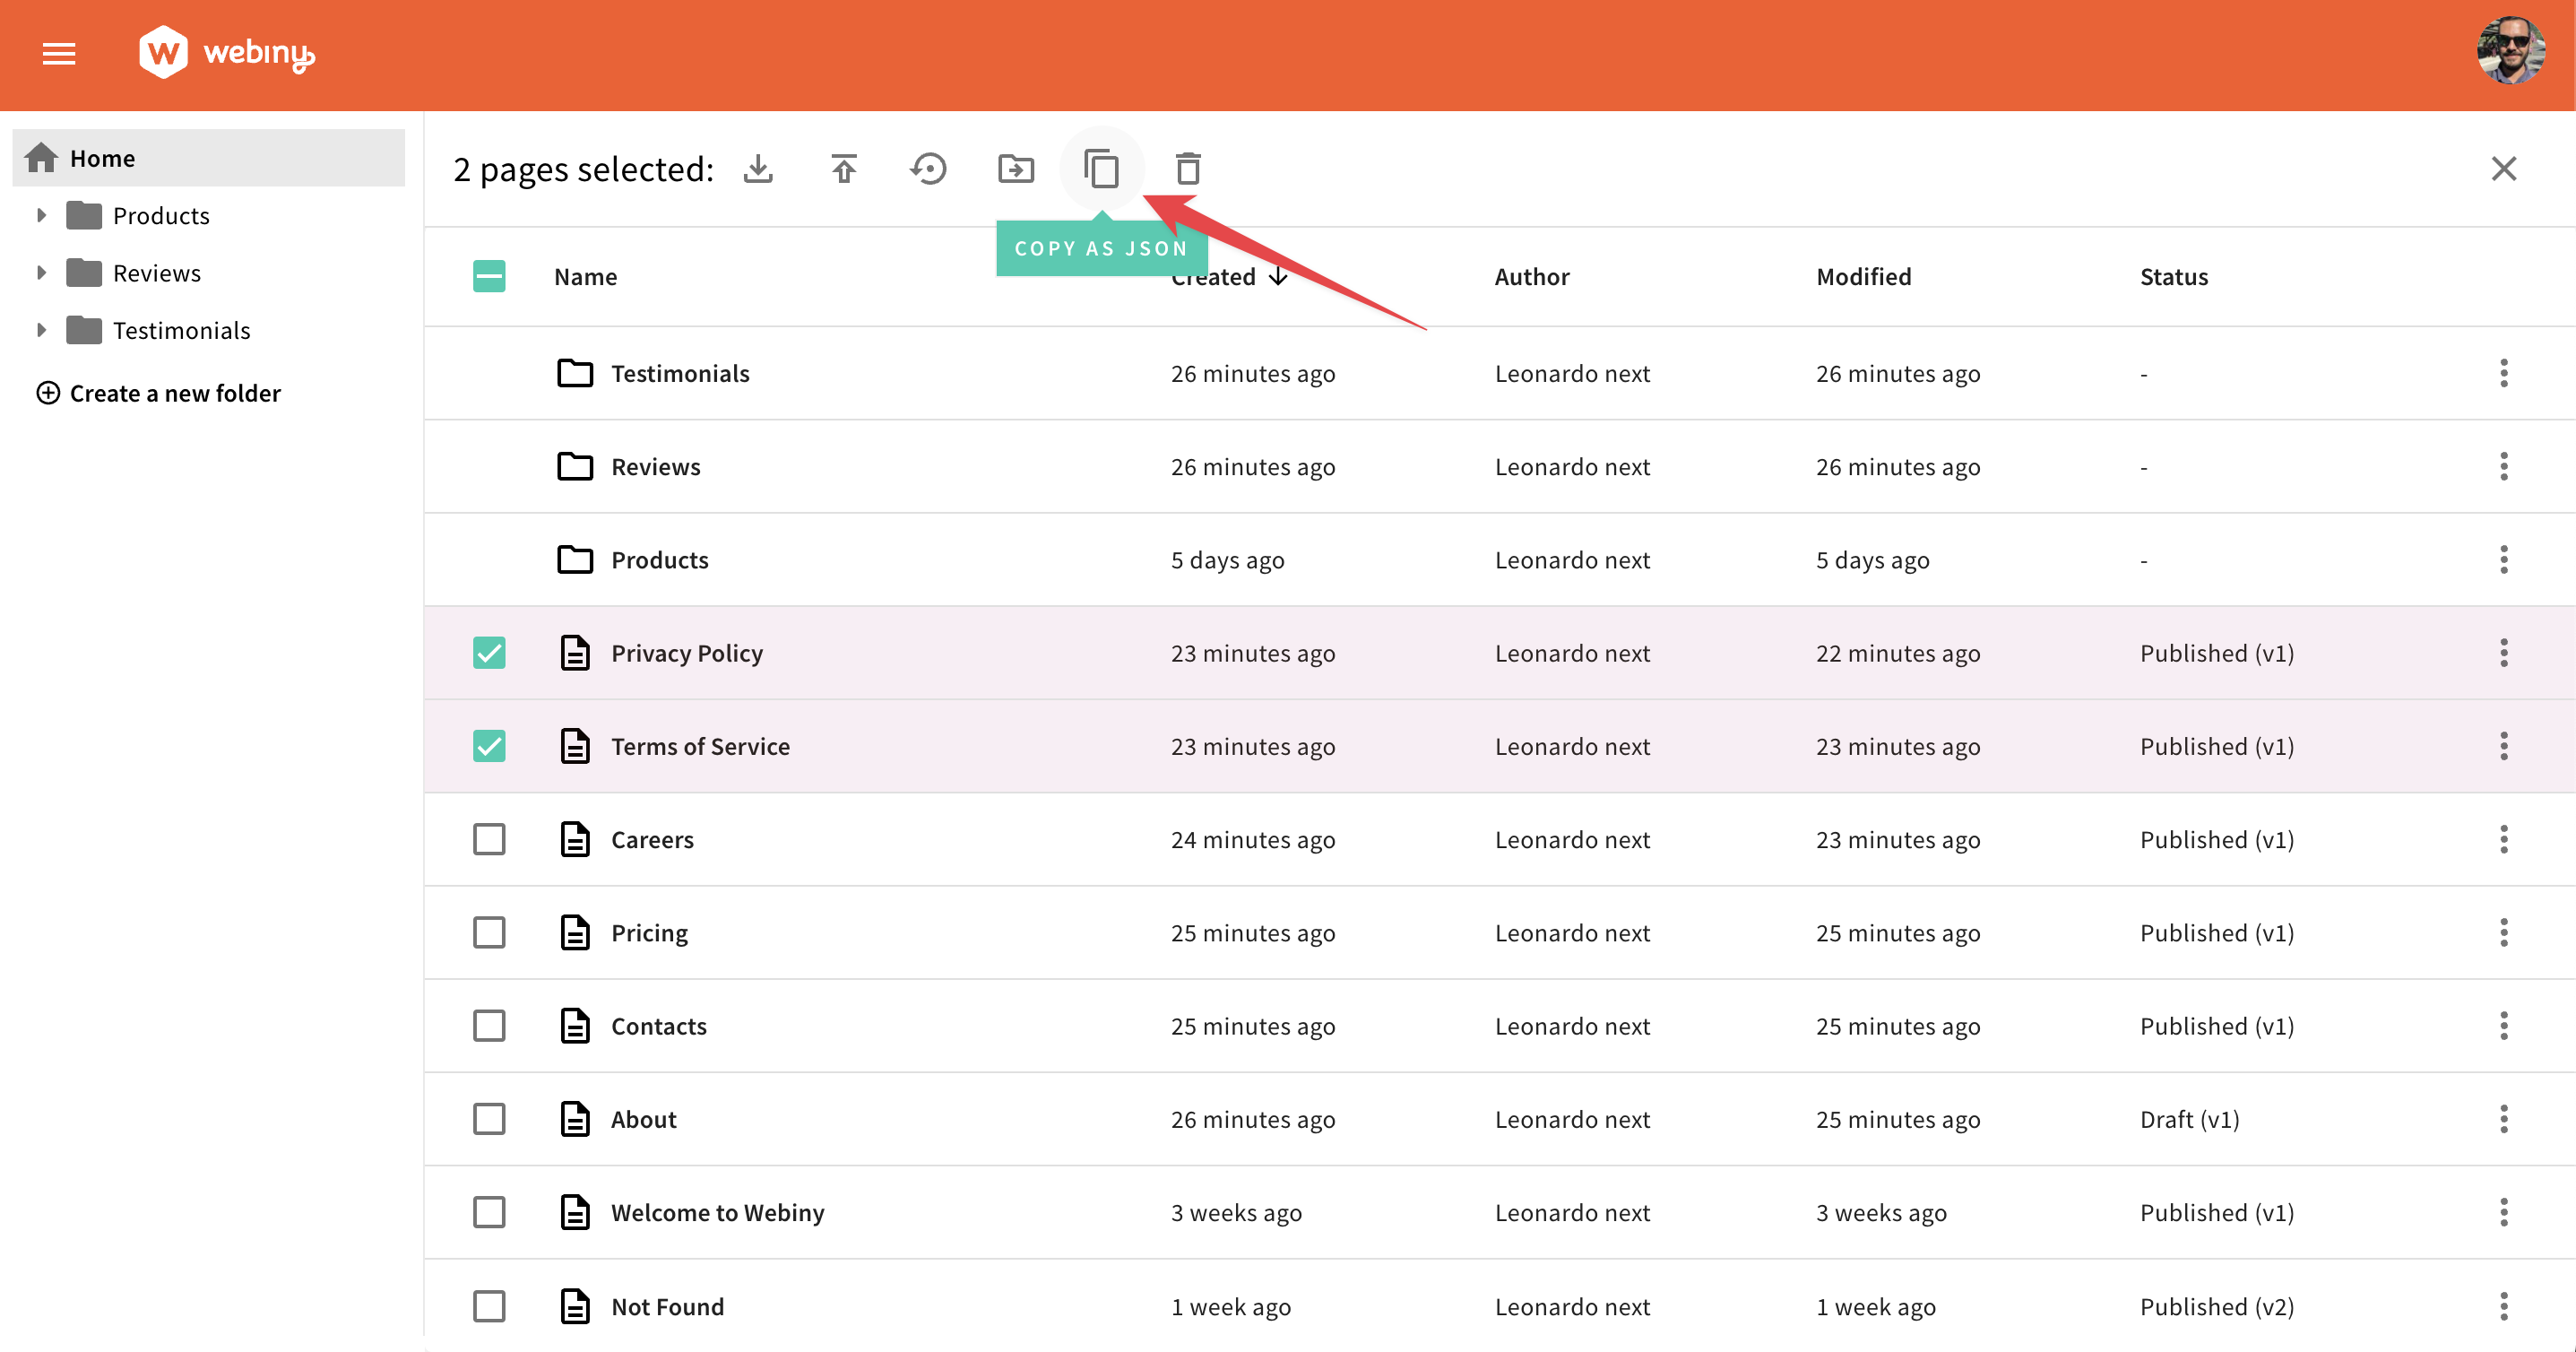Toggle the select-all header checkbox
This screenshot has width=2576, height=1352.
pos(489,277)
